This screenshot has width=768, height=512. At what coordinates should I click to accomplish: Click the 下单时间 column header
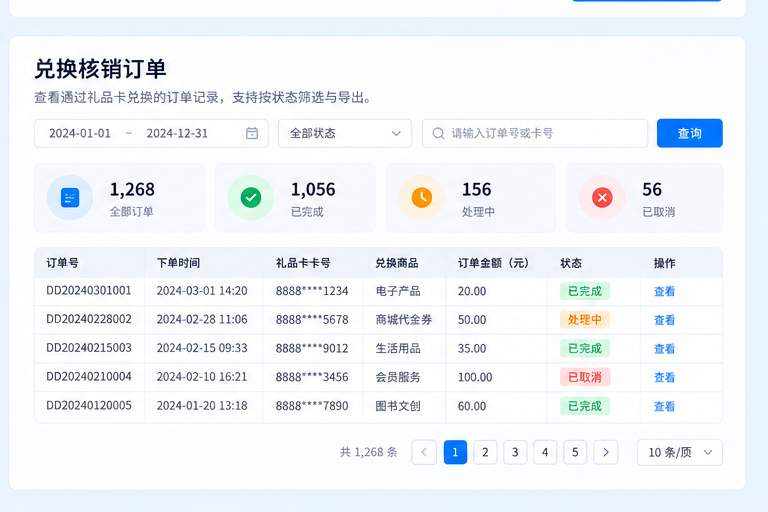tap(178, 263)
